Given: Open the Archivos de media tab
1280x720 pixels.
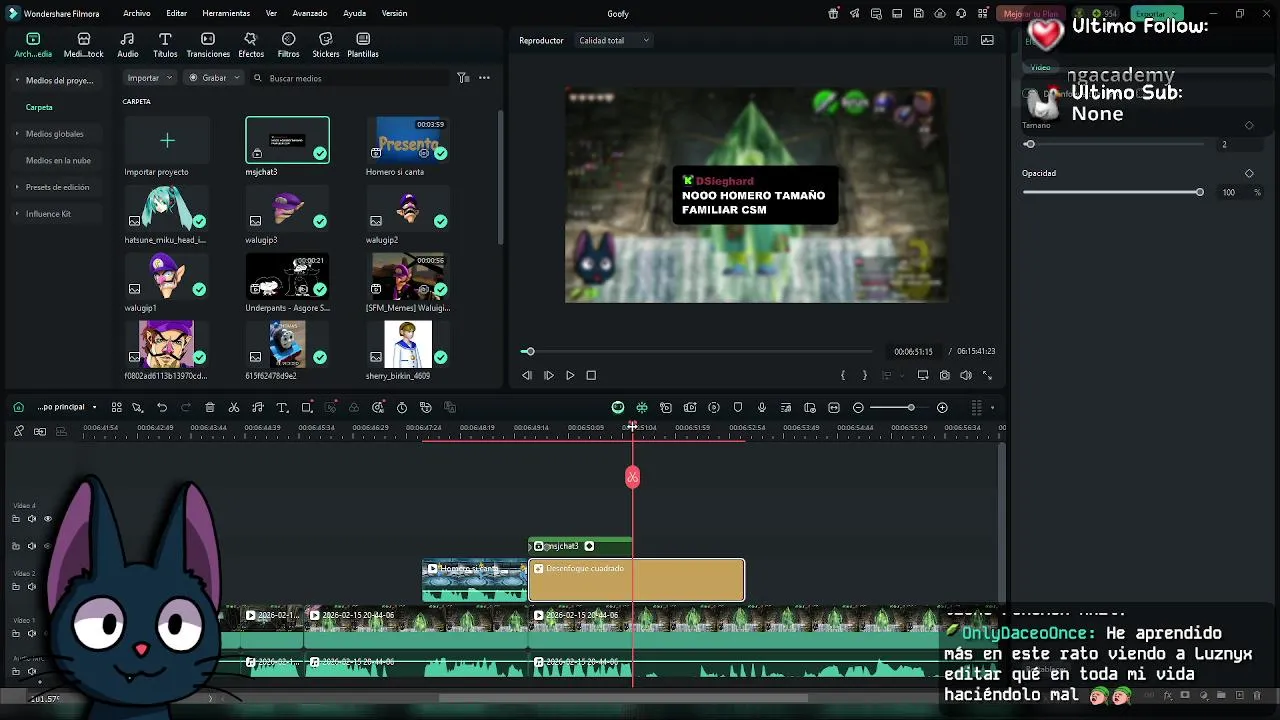Looking at the screenshot, I should [x=33, y=45].
